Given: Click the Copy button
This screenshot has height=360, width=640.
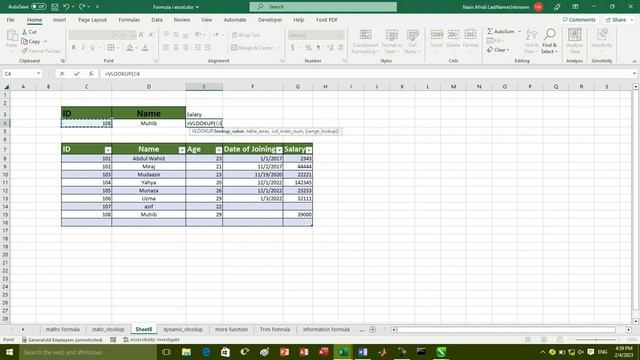Looking at the screenshot, I should pyautogui.click(x=31, y=42).
